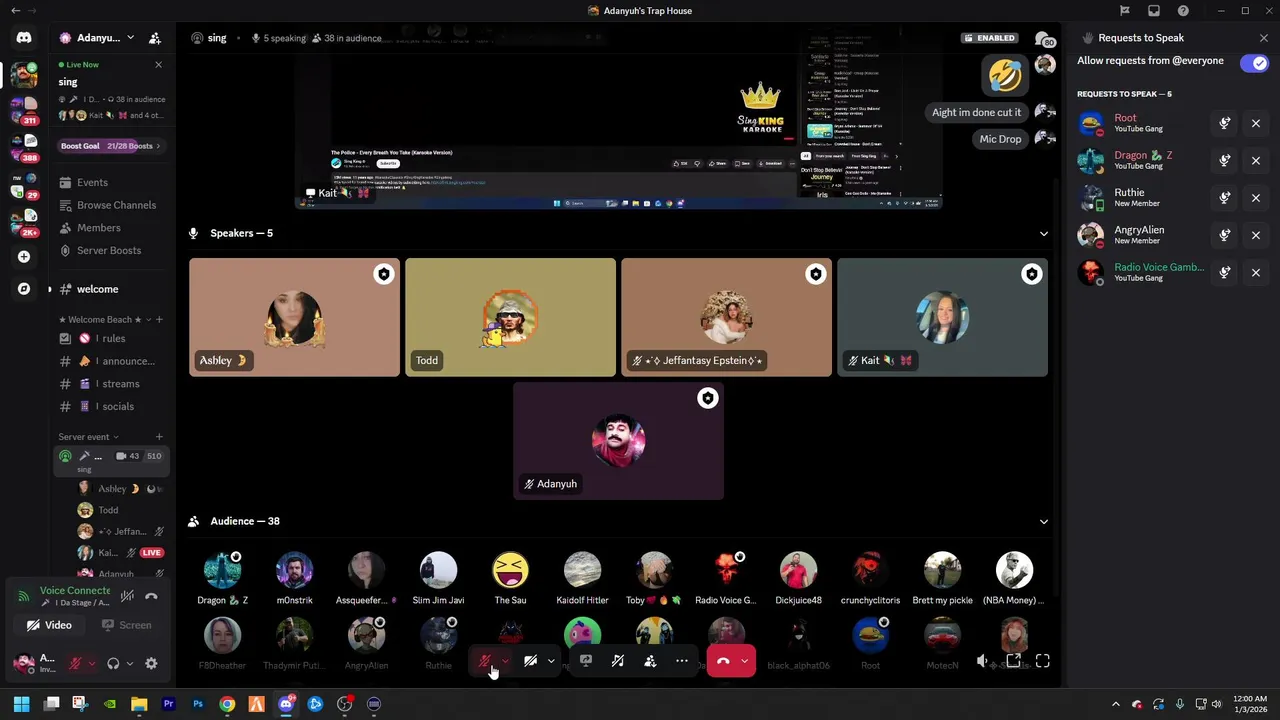Dismiss the Live Now stage banner

coord(158,65)
